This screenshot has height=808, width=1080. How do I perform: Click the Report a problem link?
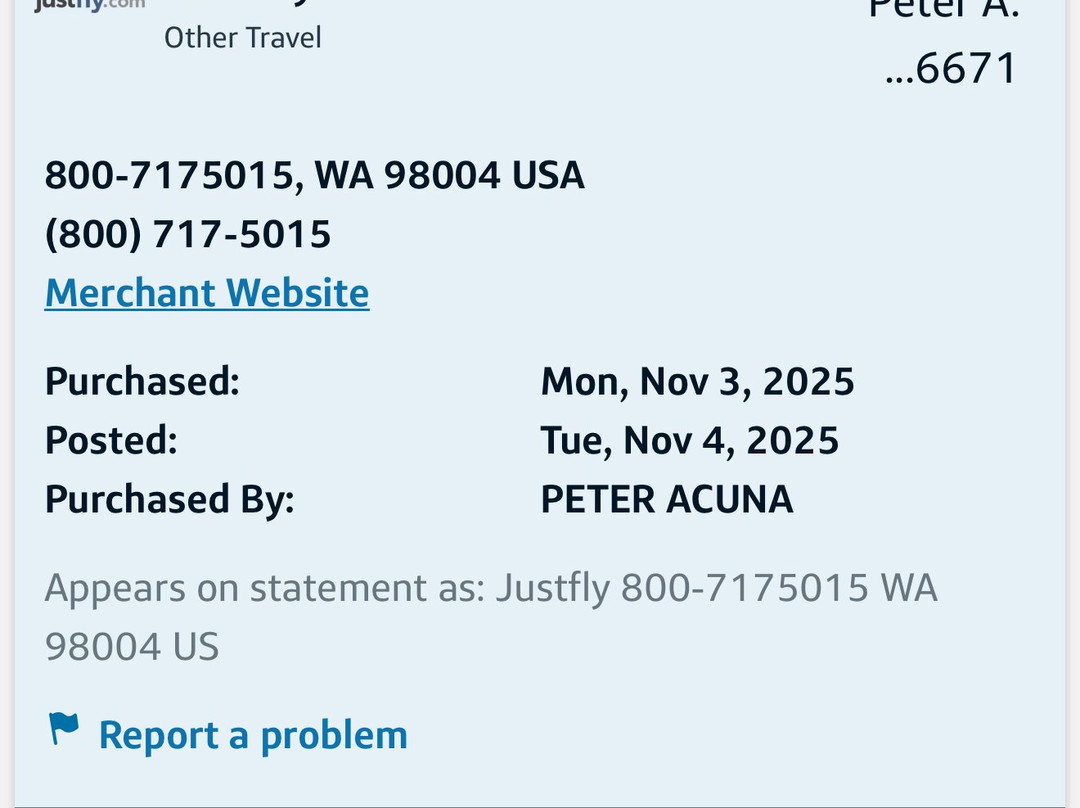(252, 735)
